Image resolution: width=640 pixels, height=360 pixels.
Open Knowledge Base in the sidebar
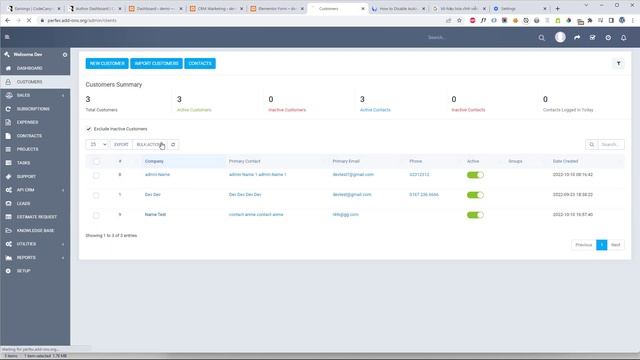(x=35, y=231)
